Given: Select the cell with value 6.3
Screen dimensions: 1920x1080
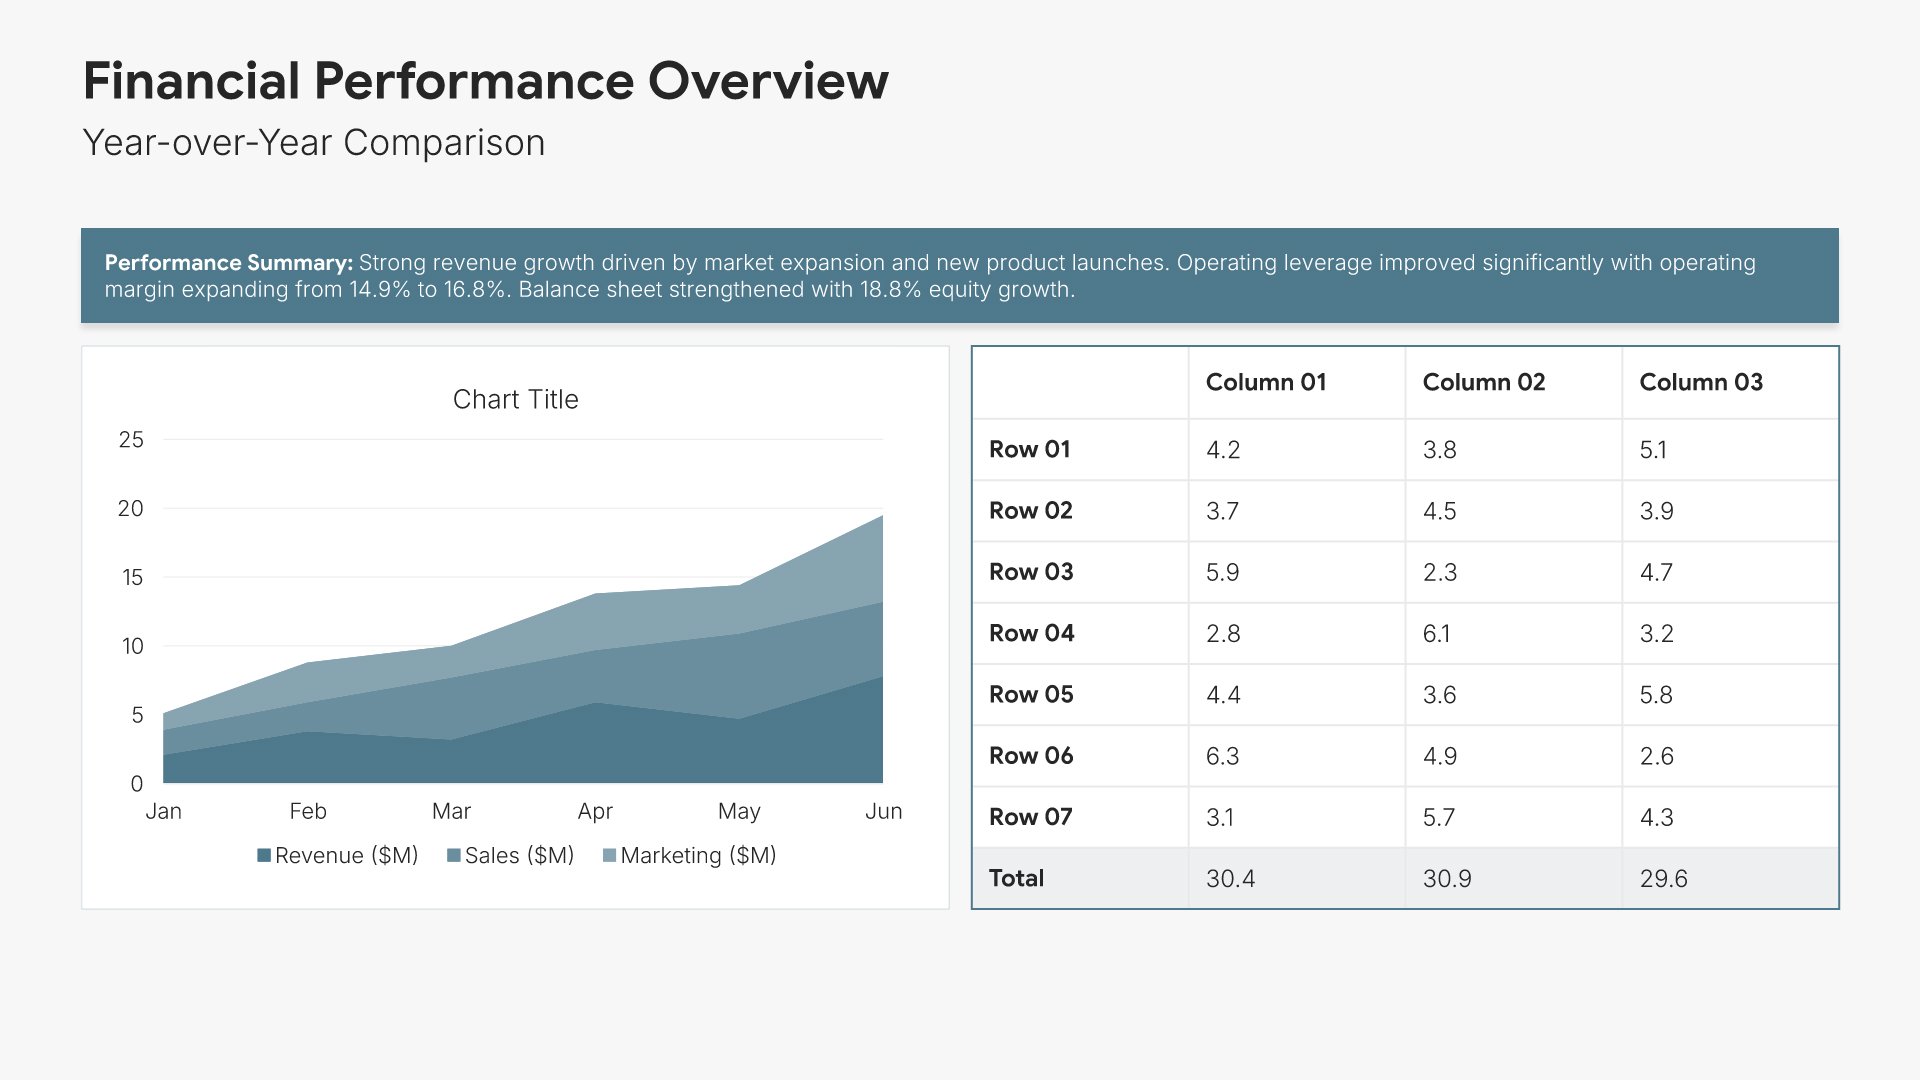Looking at the screenshot, I should point(1222,756).
